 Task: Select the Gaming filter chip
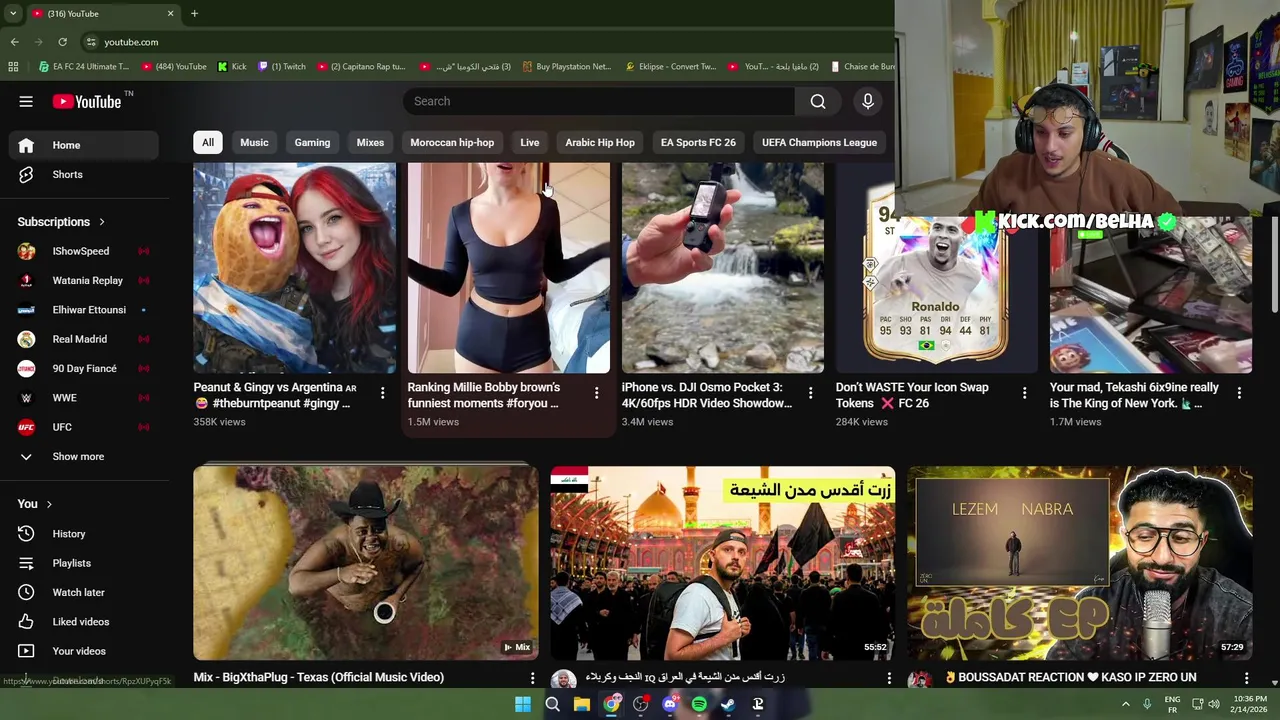pyautogui.click(x=312, y=142)
